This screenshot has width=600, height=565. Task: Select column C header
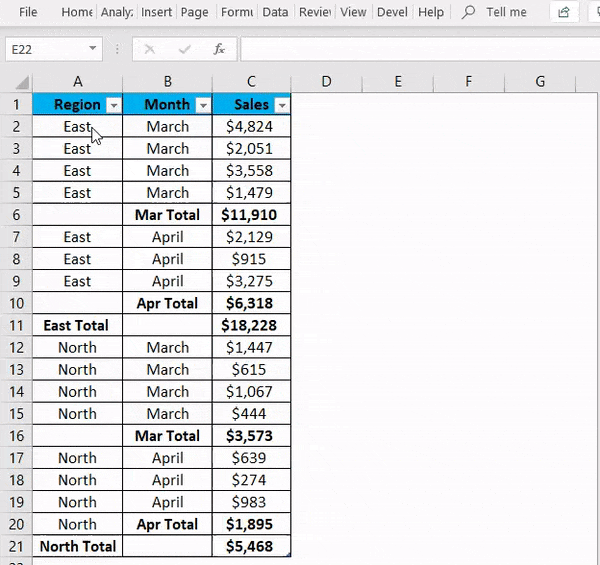click(x=251, y=81)
